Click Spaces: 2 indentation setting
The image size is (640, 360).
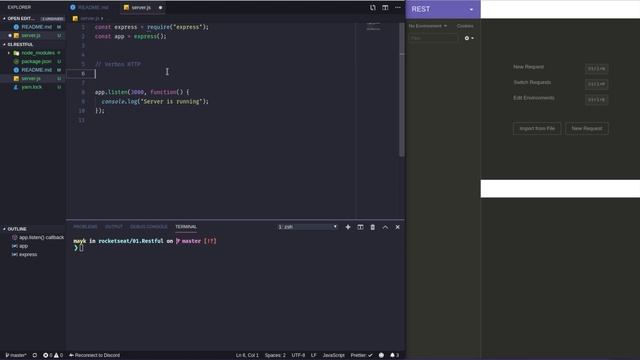(x=275, y=355)
